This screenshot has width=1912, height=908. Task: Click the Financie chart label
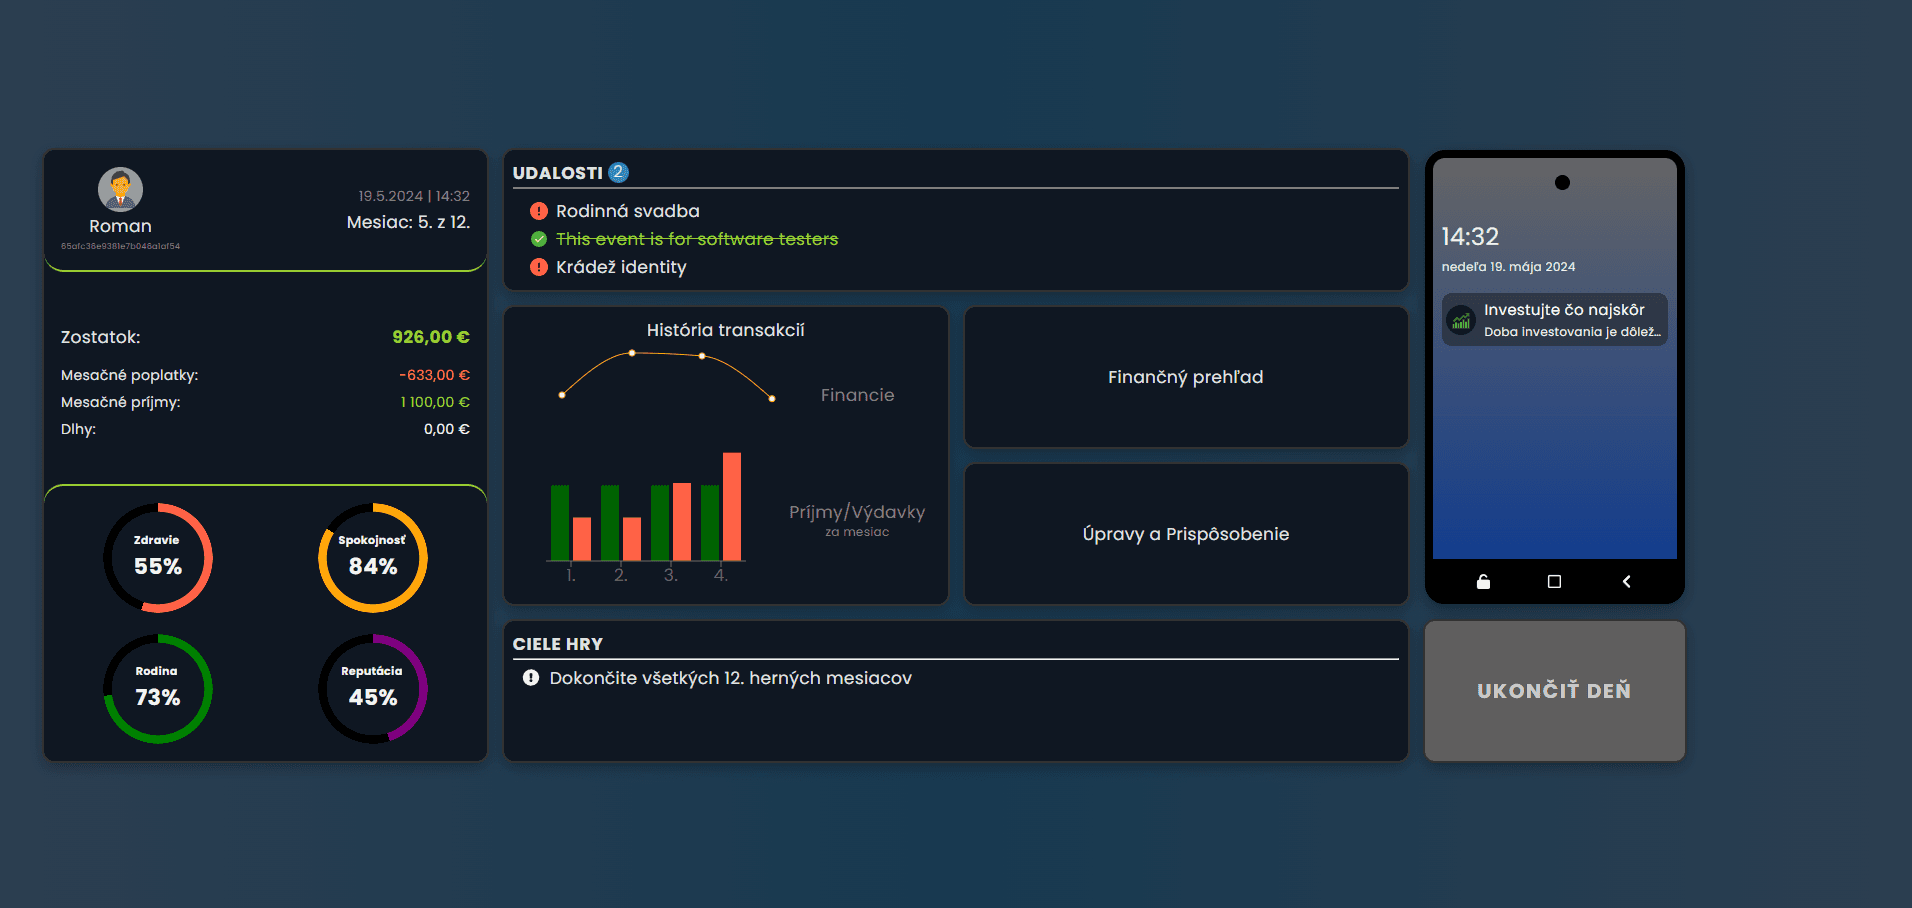(x=858, y=395)
